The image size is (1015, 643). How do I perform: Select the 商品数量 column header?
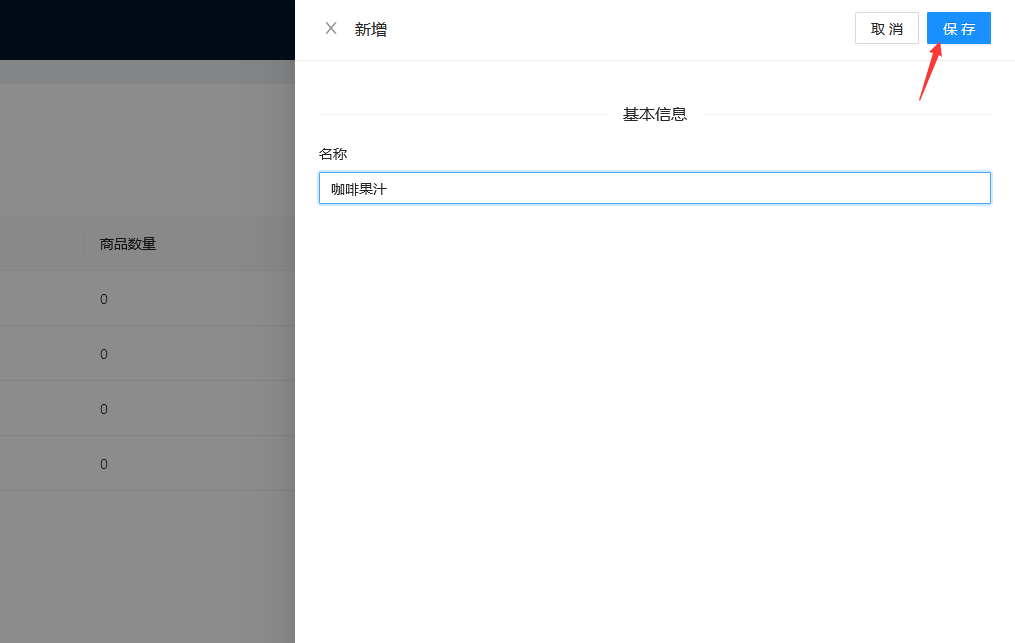[x=128, y=244]
